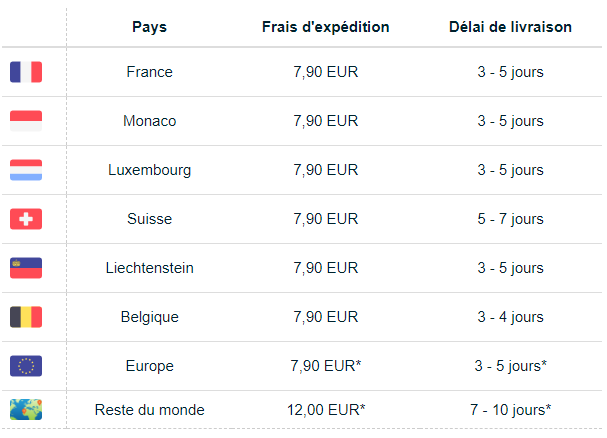The height and width of the screenshot is (438, 607).
Task: Select the Délai de livraison header
Action: click(x=510, y=27)
